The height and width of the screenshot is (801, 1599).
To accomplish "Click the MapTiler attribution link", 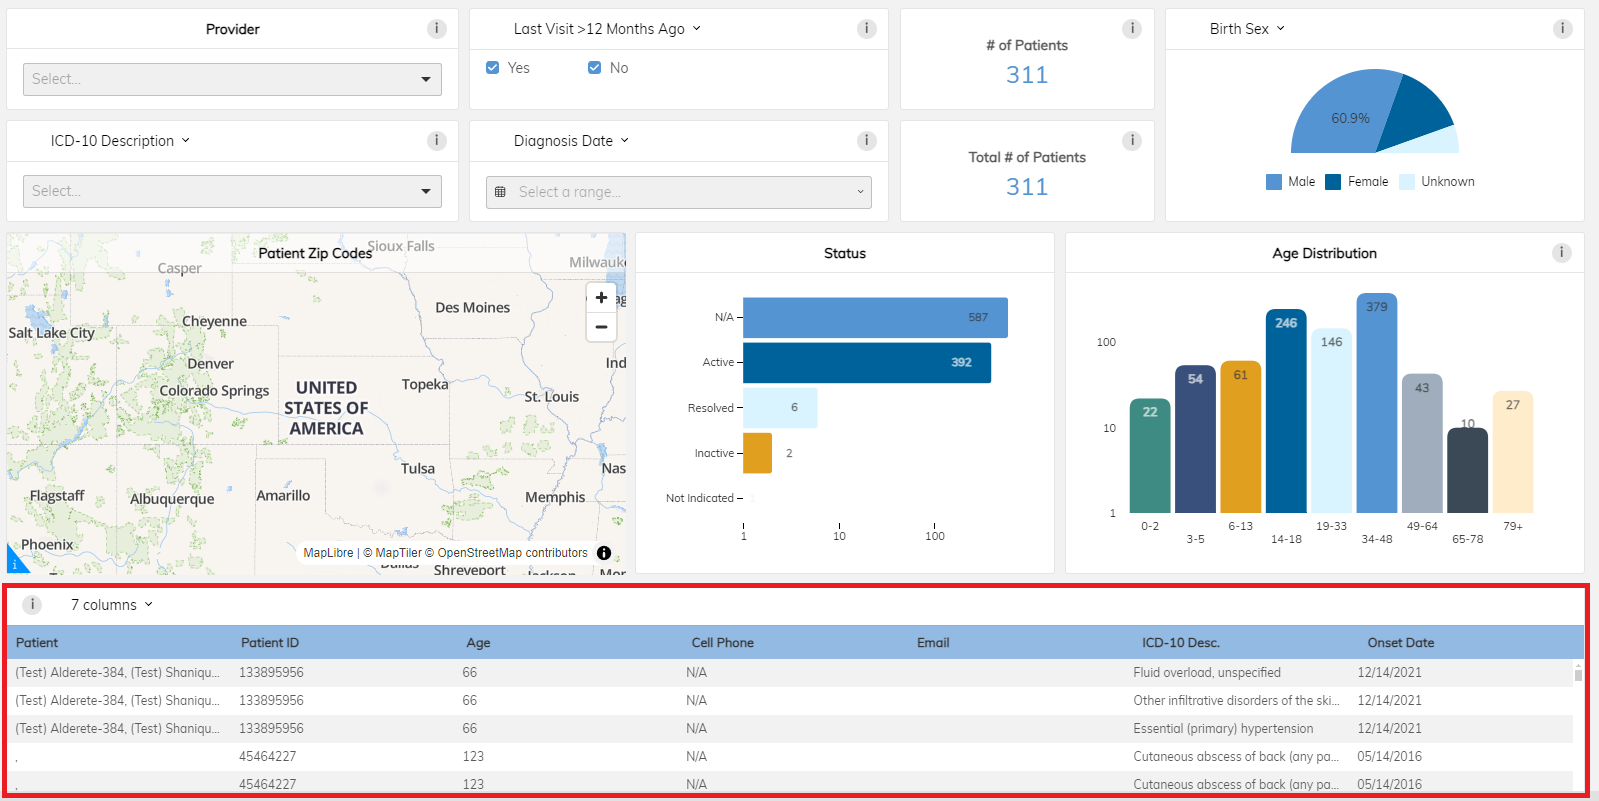I will (392, 553).
